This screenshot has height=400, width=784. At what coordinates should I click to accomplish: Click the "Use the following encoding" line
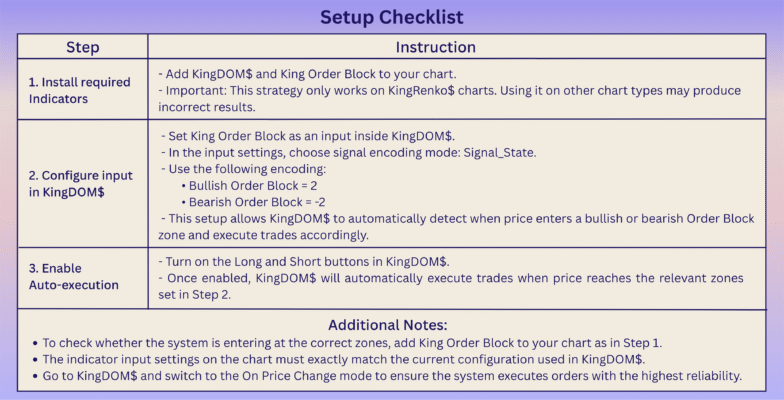coord(240,167)
